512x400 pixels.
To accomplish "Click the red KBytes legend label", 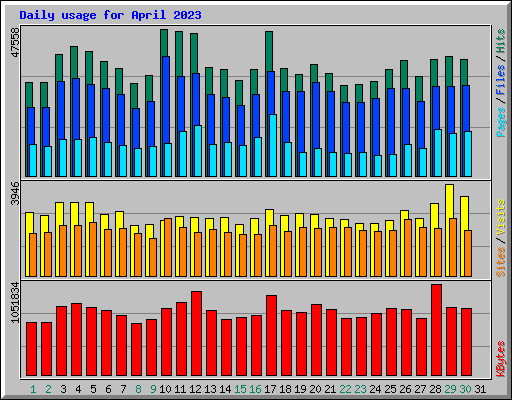I will (501, 359).
